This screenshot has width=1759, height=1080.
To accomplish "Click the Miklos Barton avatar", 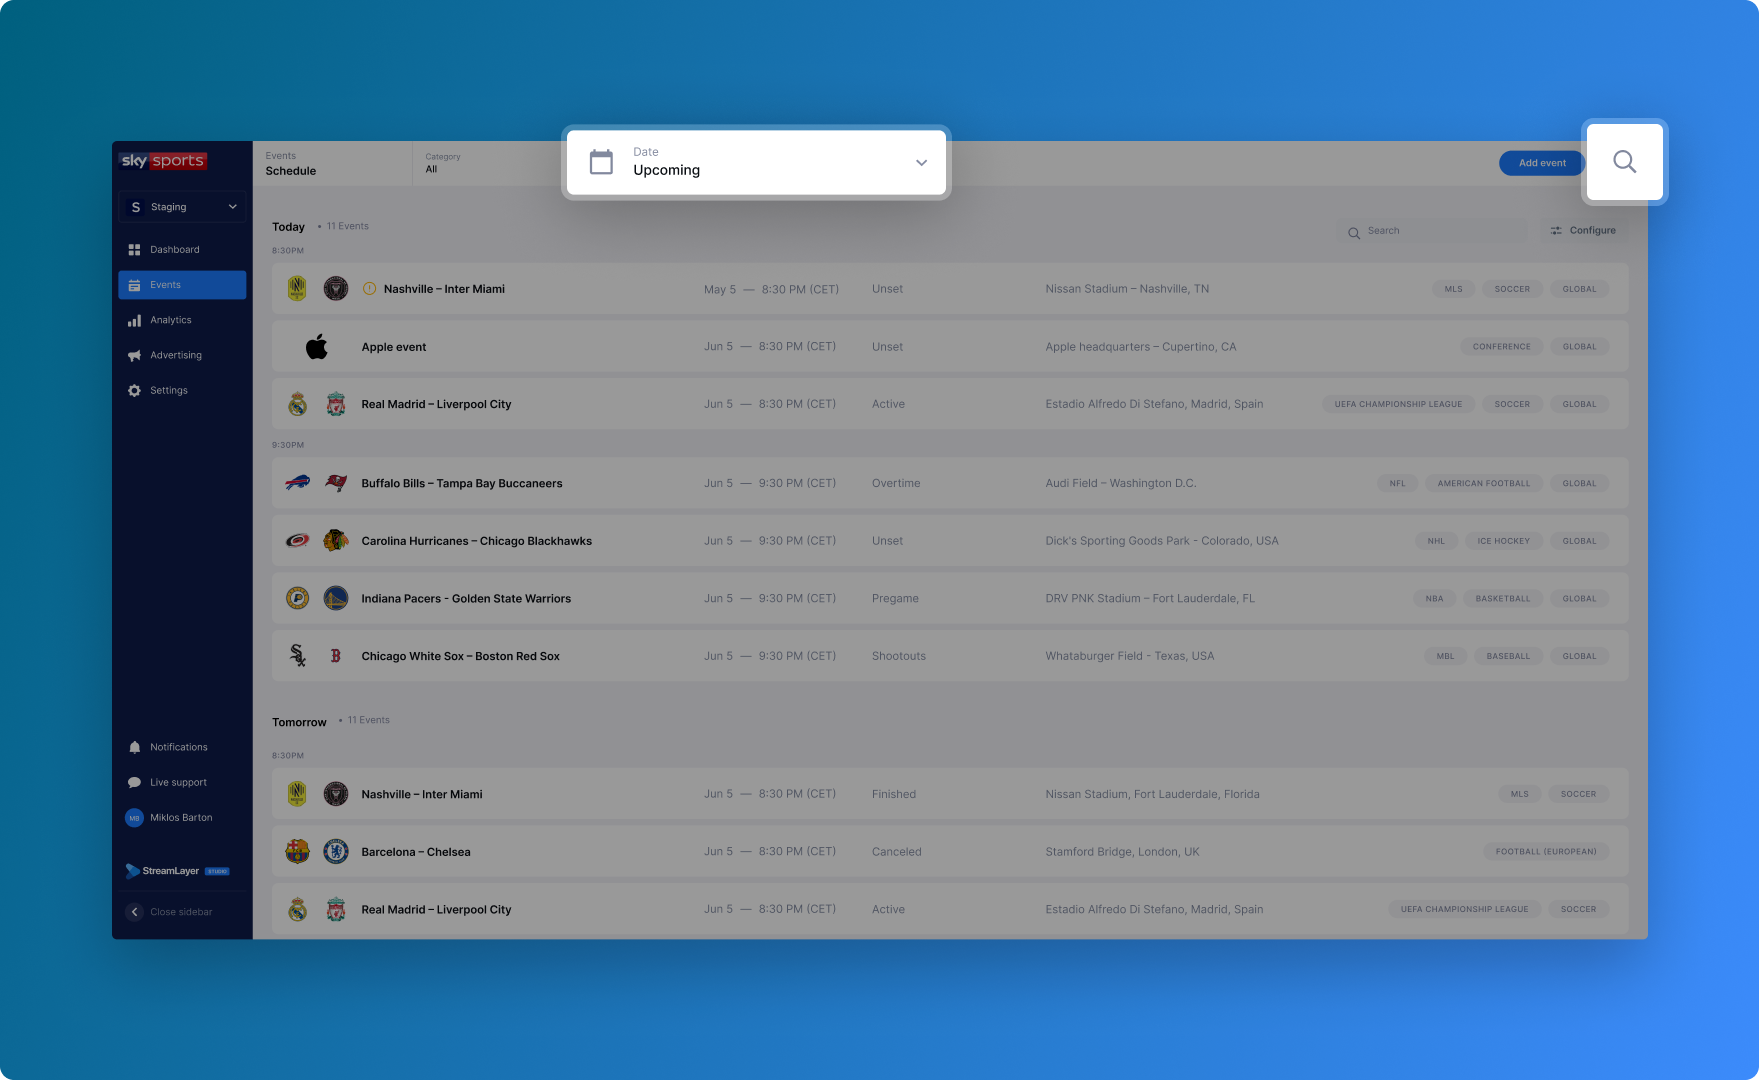I will [134, 818].
